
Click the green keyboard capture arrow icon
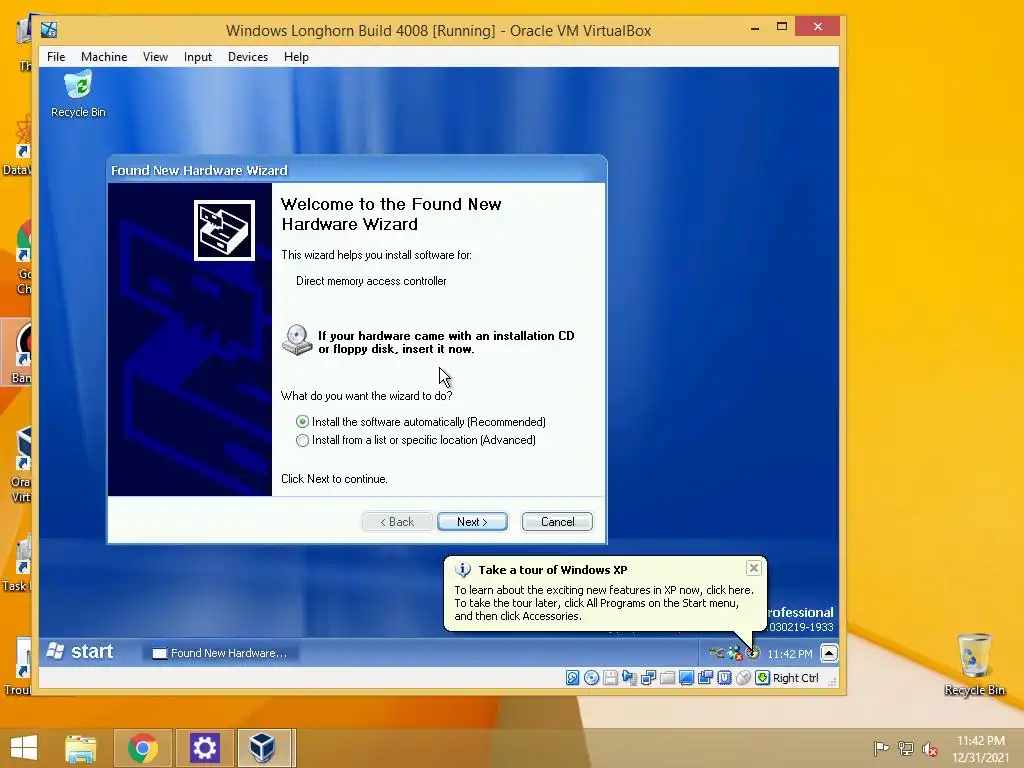(762, 678)
